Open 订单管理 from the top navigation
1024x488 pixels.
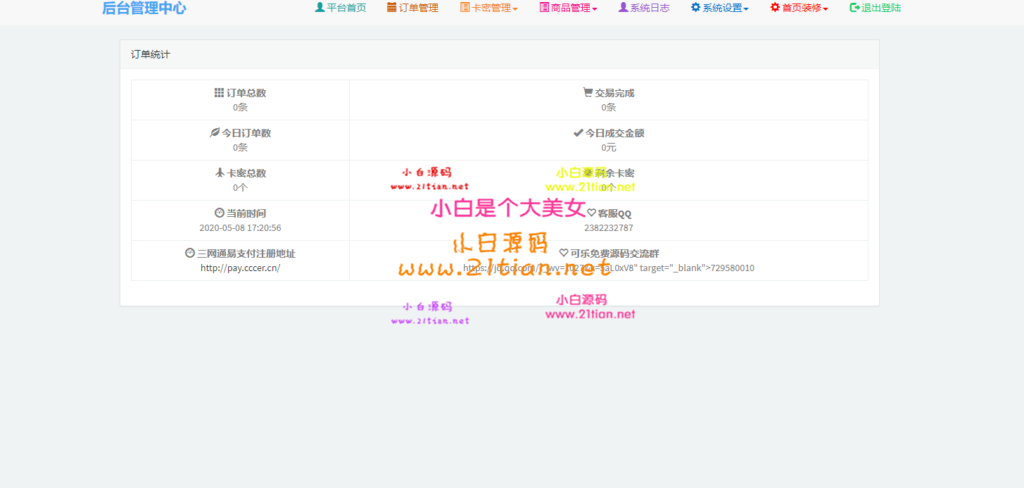tap(412, 8)
